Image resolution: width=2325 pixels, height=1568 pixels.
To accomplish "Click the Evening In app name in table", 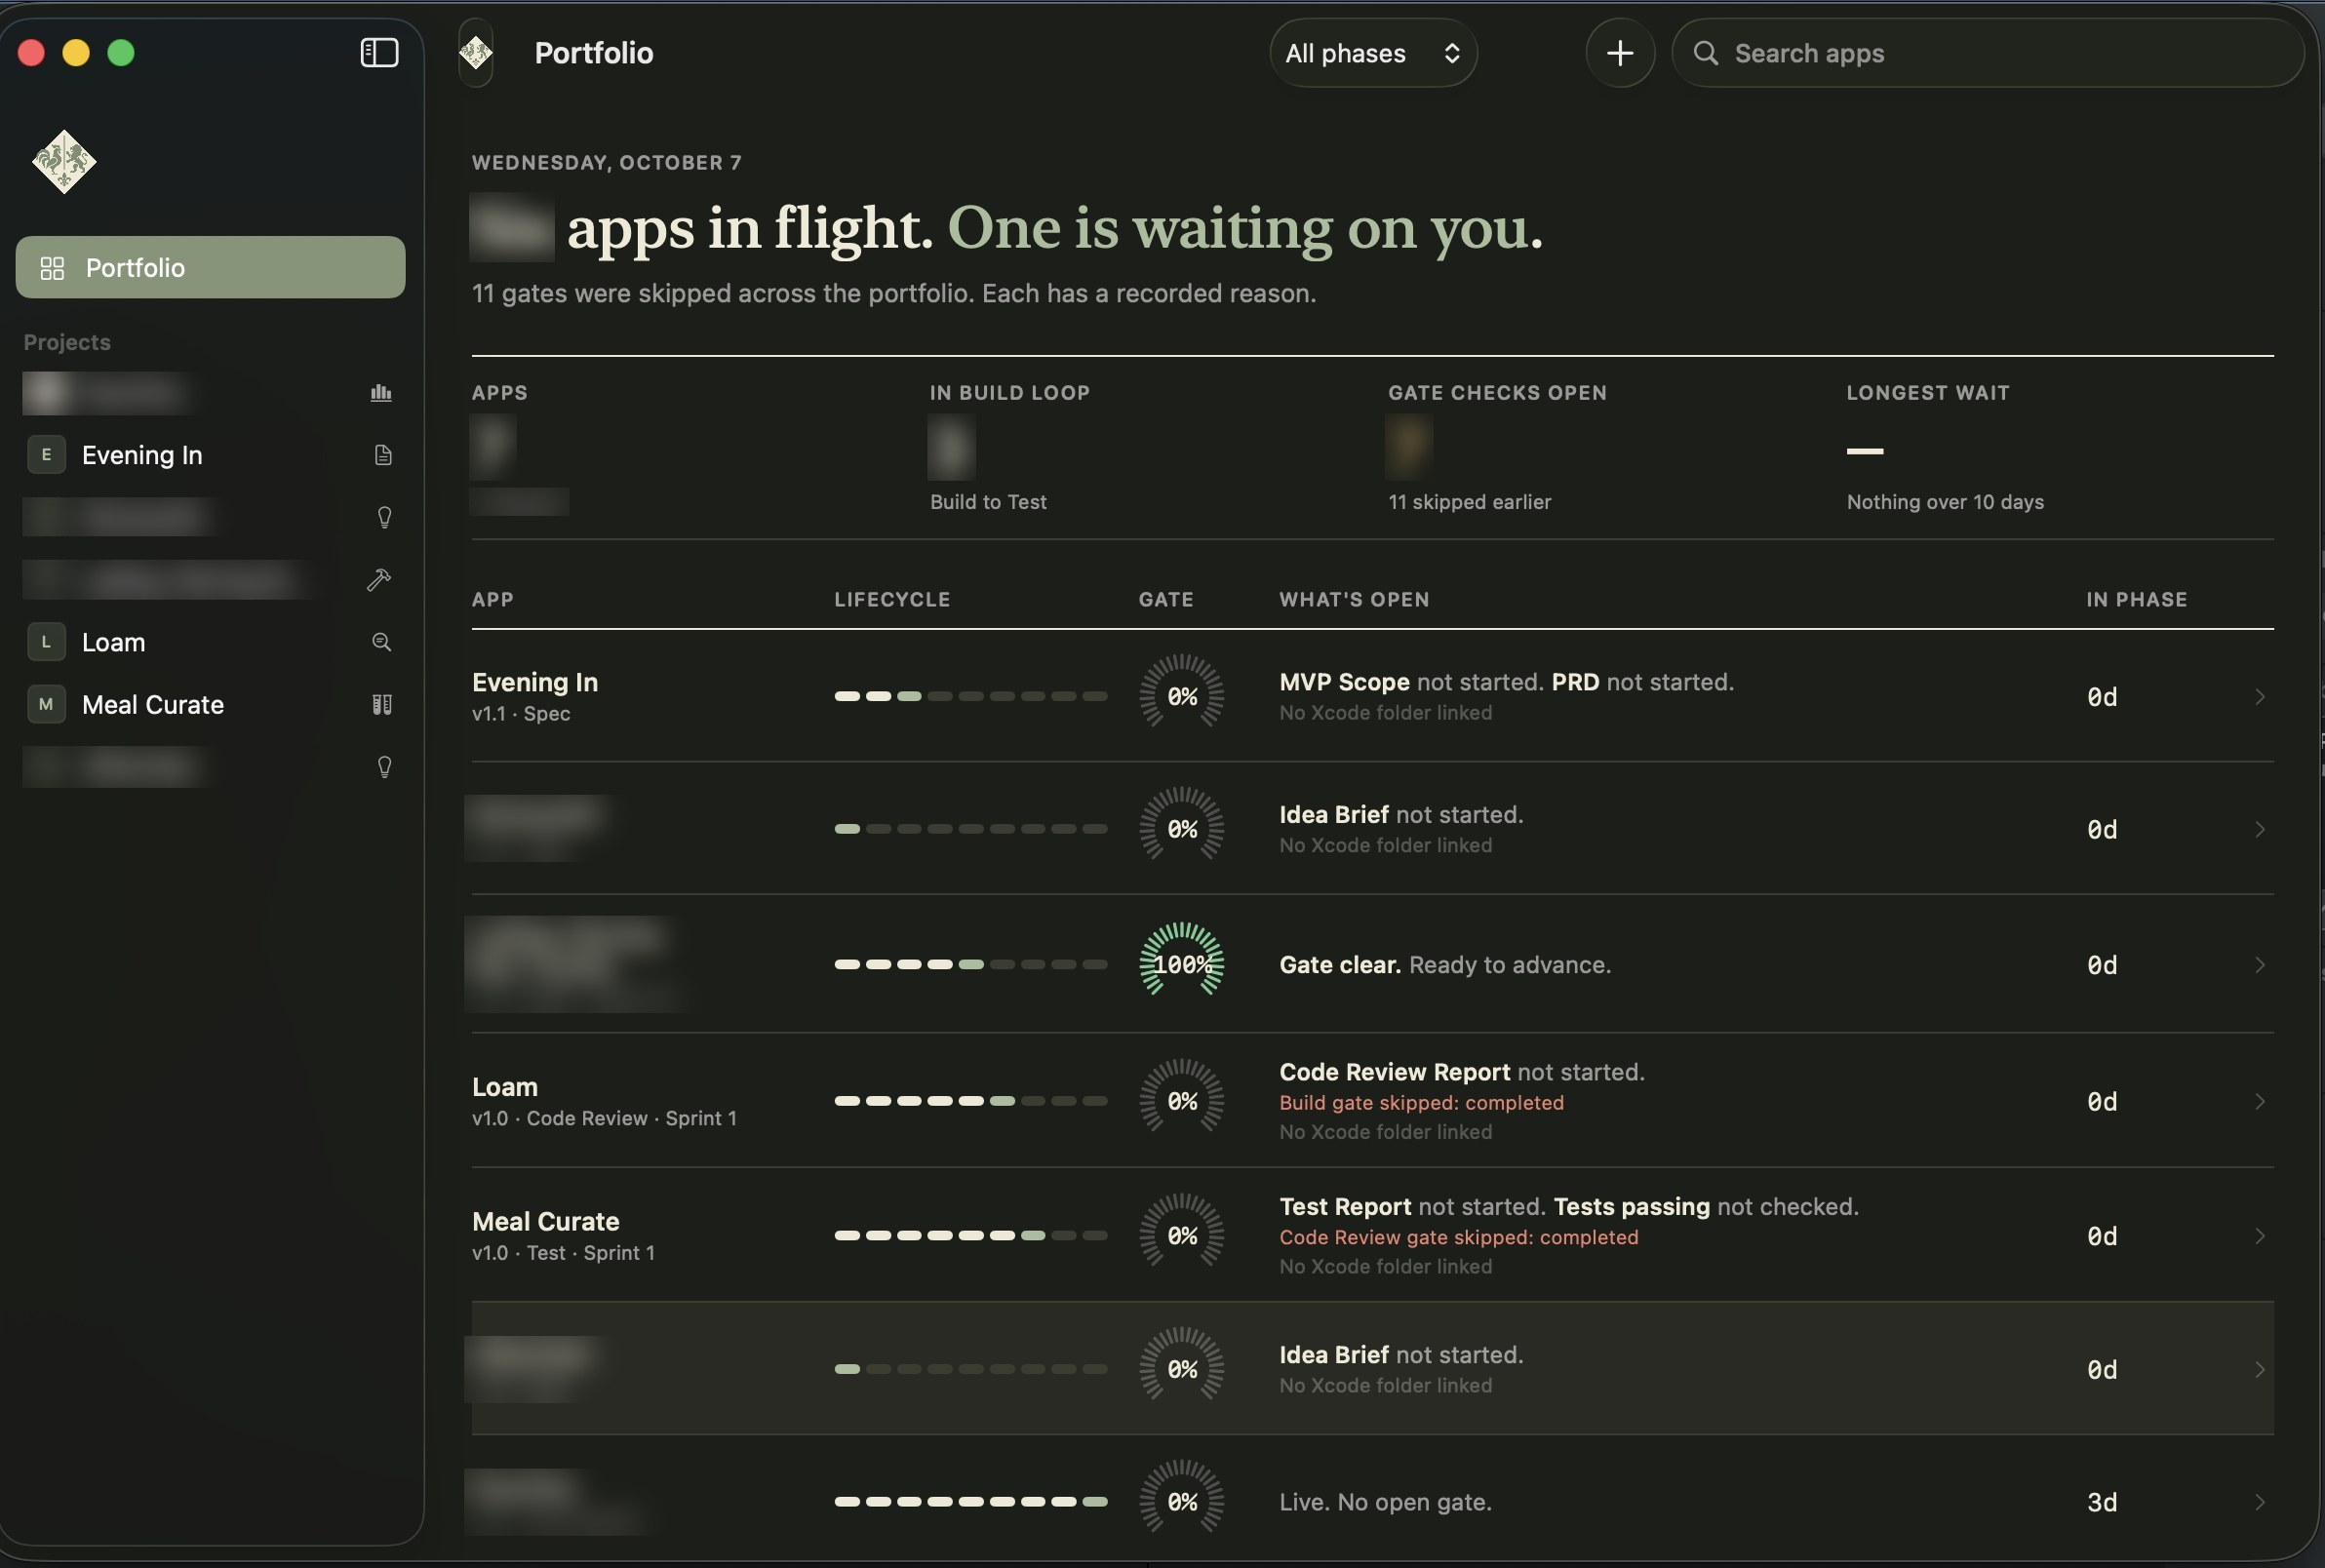I will 535,682.
